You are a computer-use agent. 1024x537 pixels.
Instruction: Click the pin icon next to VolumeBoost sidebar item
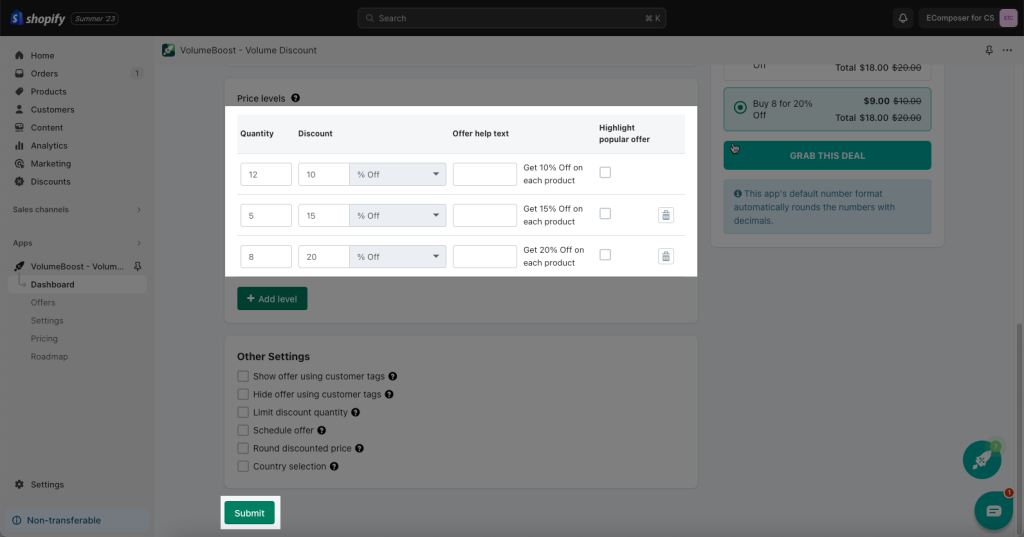click(x=138, y=267)
